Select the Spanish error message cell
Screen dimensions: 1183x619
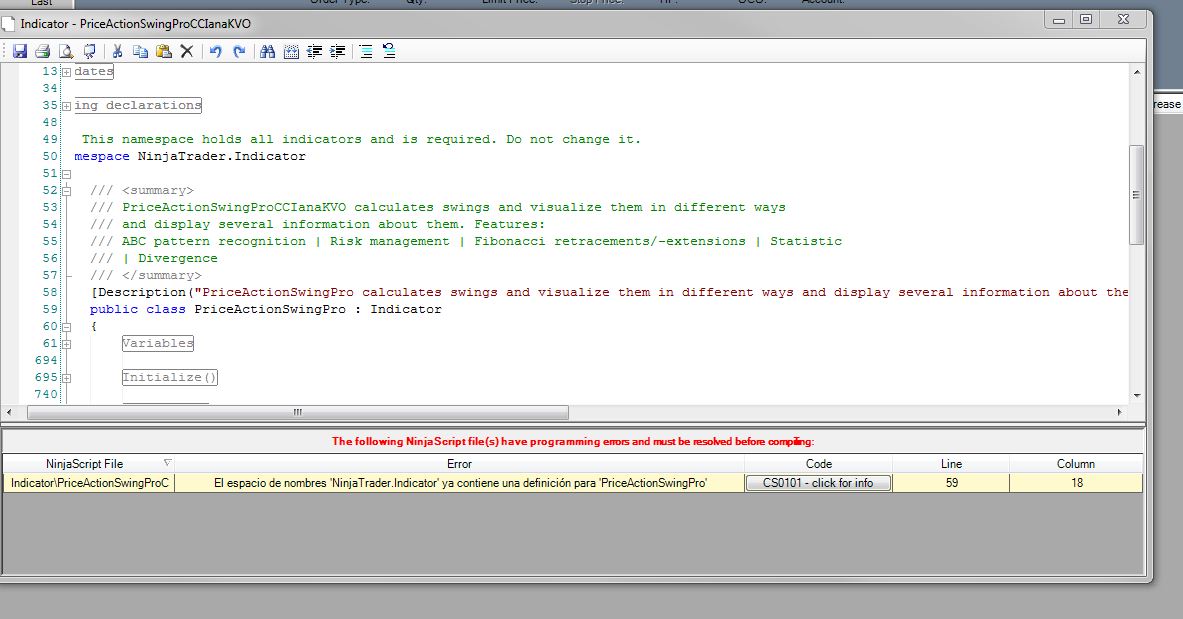(459, 483)
